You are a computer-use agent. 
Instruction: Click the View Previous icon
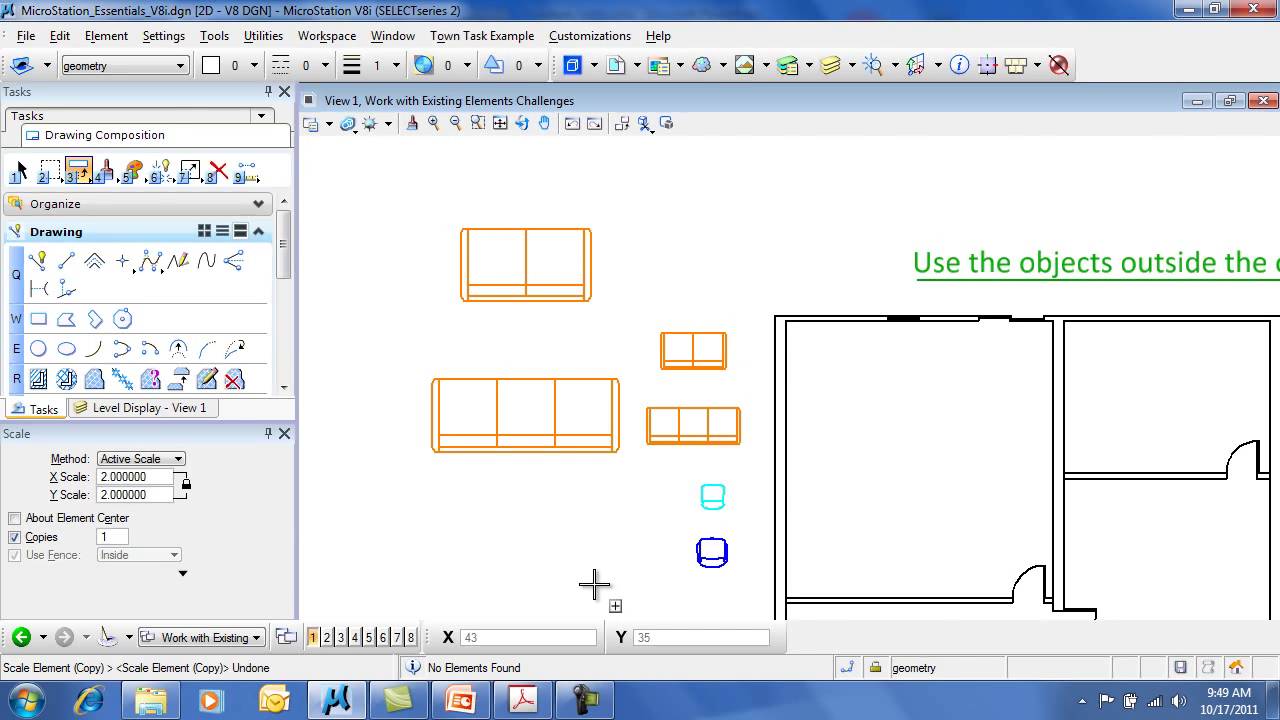click(572, 123)
